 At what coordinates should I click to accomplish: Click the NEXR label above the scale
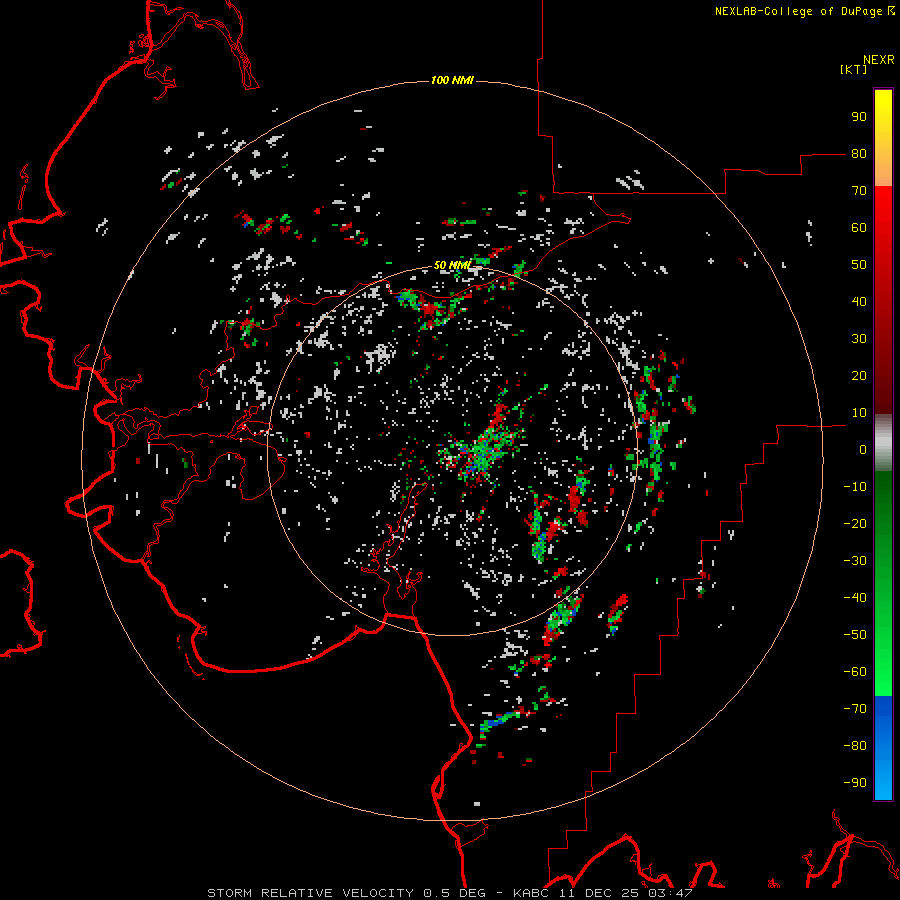(x=879, y=60)
